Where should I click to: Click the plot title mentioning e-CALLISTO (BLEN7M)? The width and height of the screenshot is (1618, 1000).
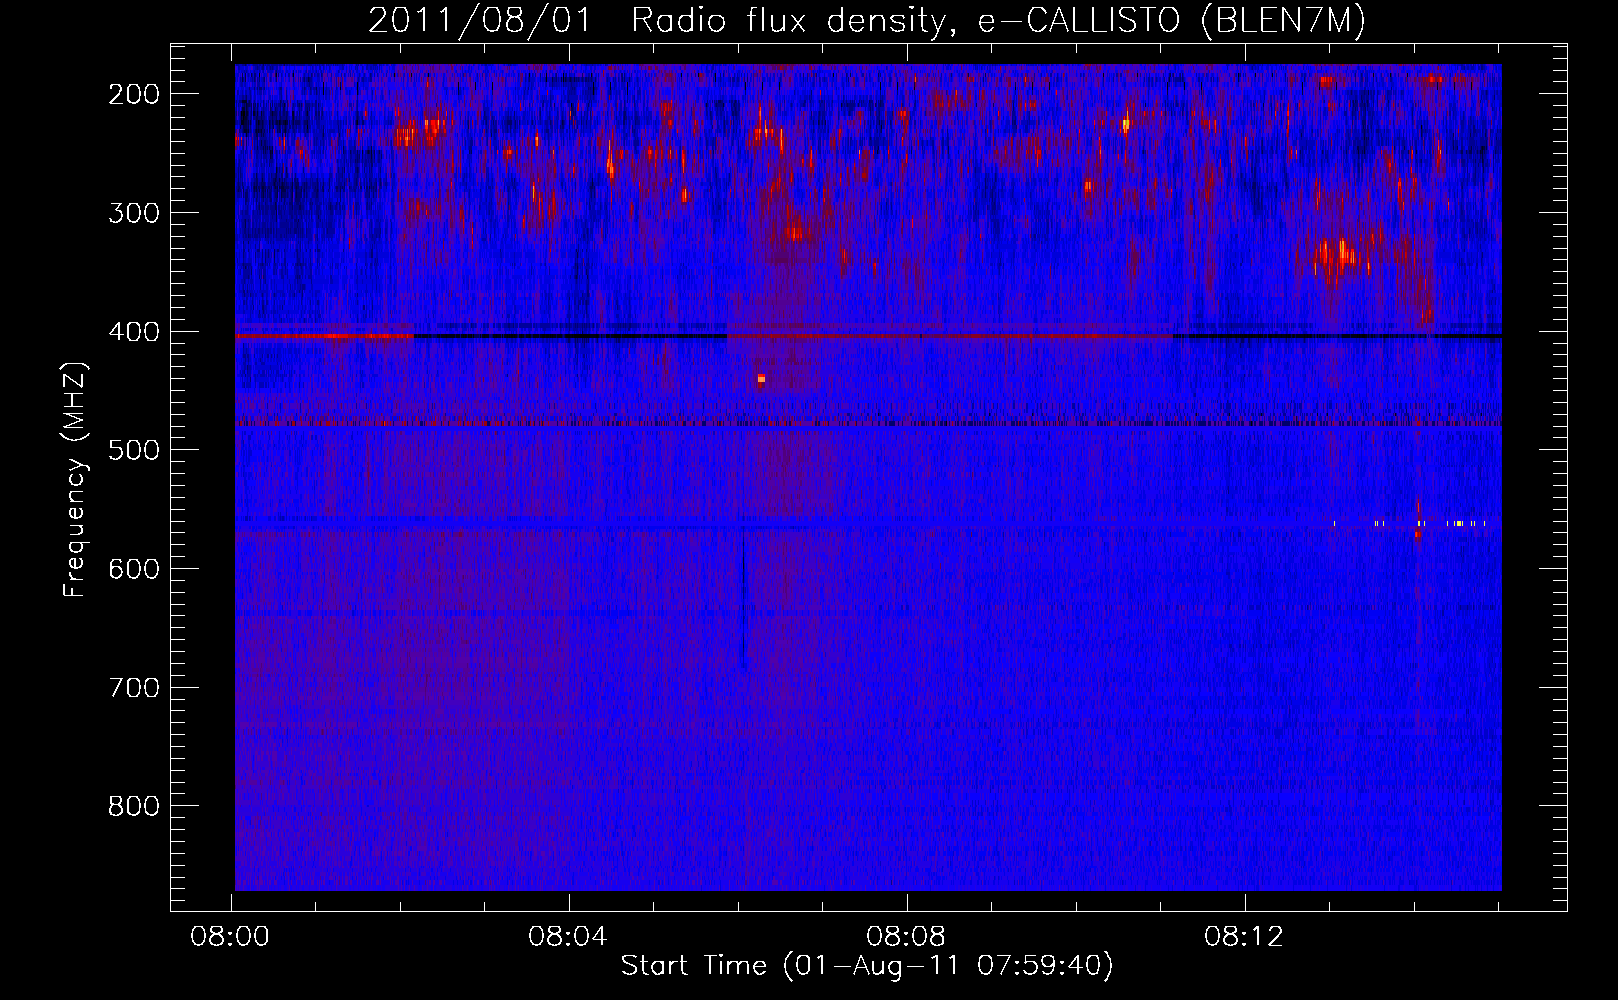[x=866, y=21]
